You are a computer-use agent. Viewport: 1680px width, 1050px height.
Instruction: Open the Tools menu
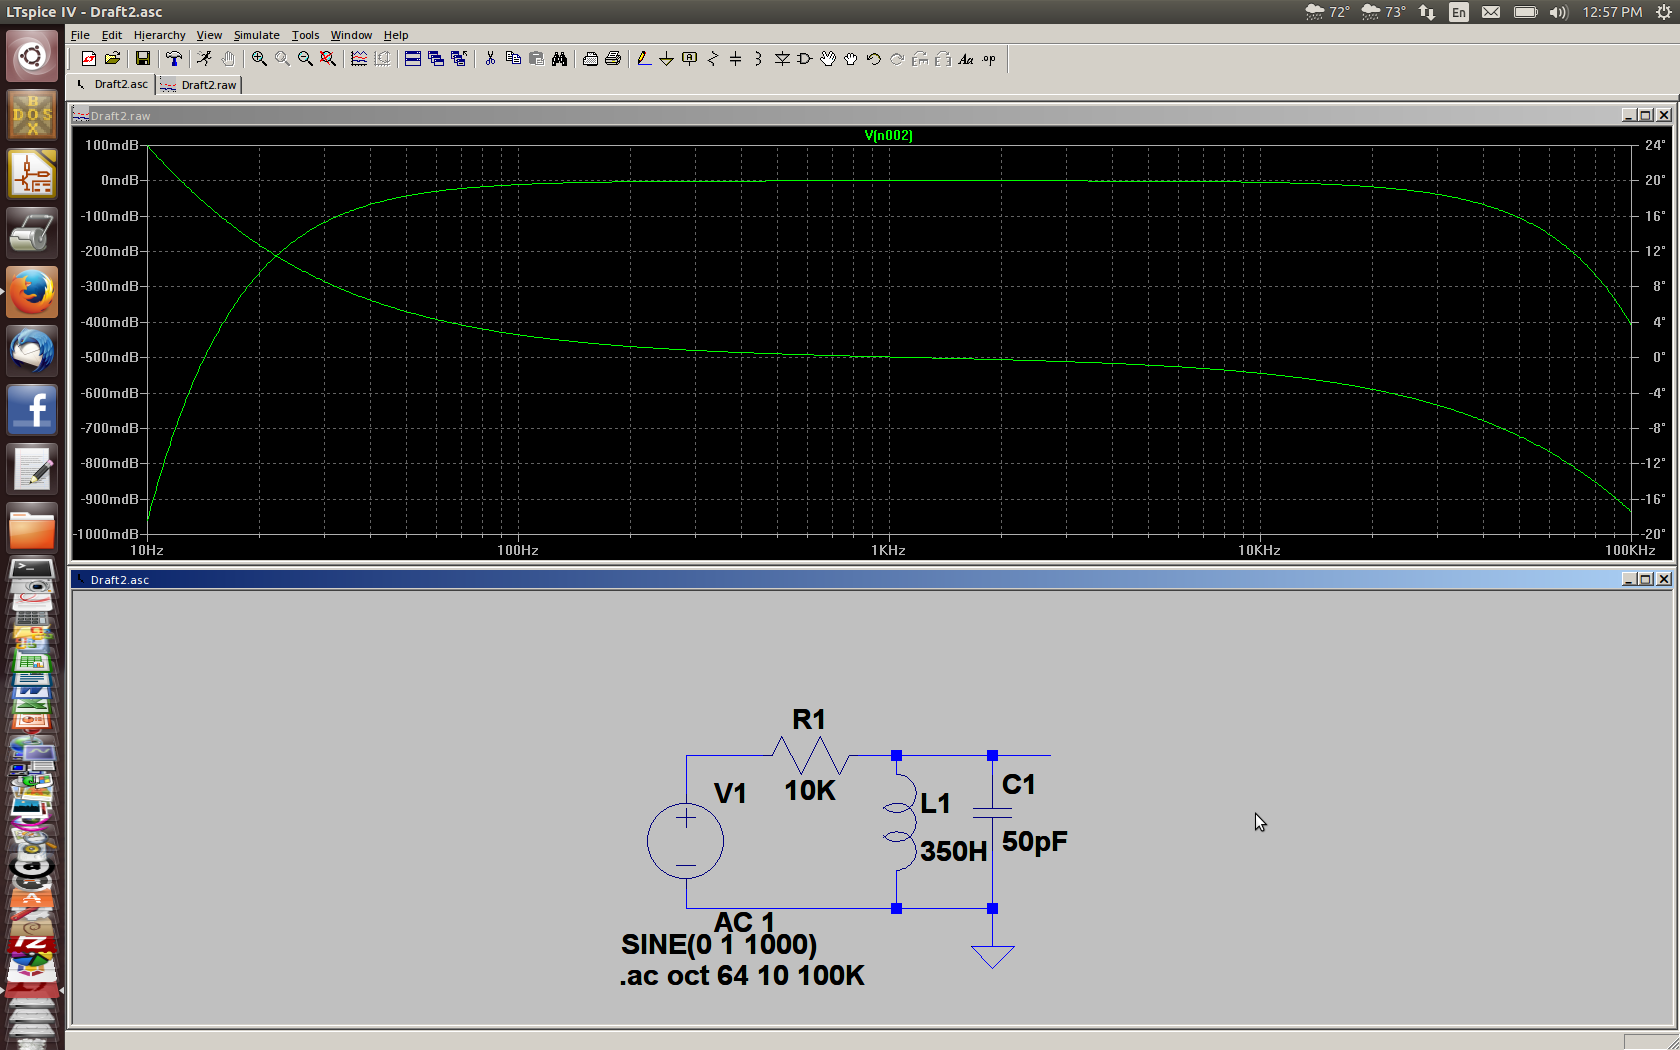[x=305, y=35]
